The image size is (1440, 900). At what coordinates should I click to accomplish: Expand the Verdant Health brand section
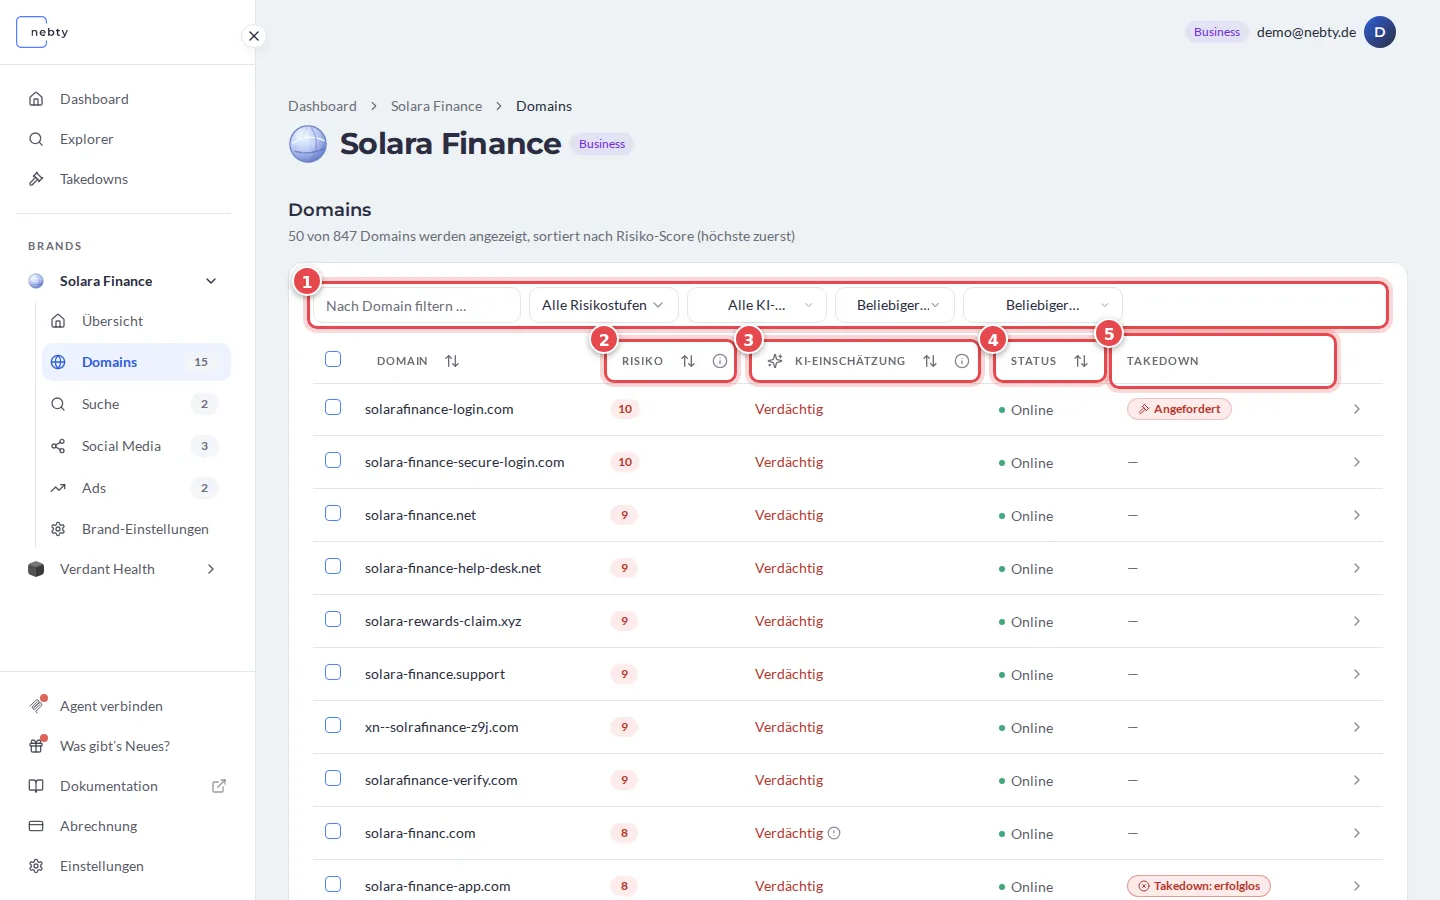(x=211, y=569)
